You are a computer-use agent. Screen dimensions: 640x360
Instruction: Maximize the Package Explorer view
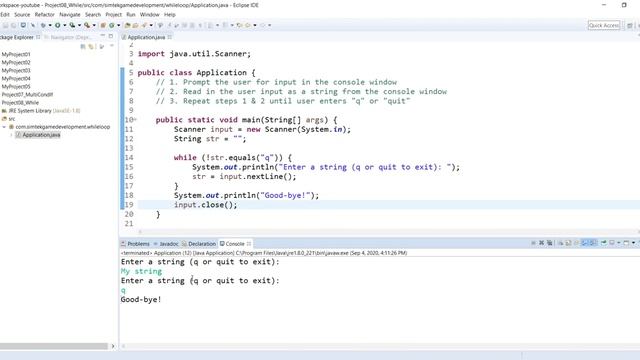[111, 36]
